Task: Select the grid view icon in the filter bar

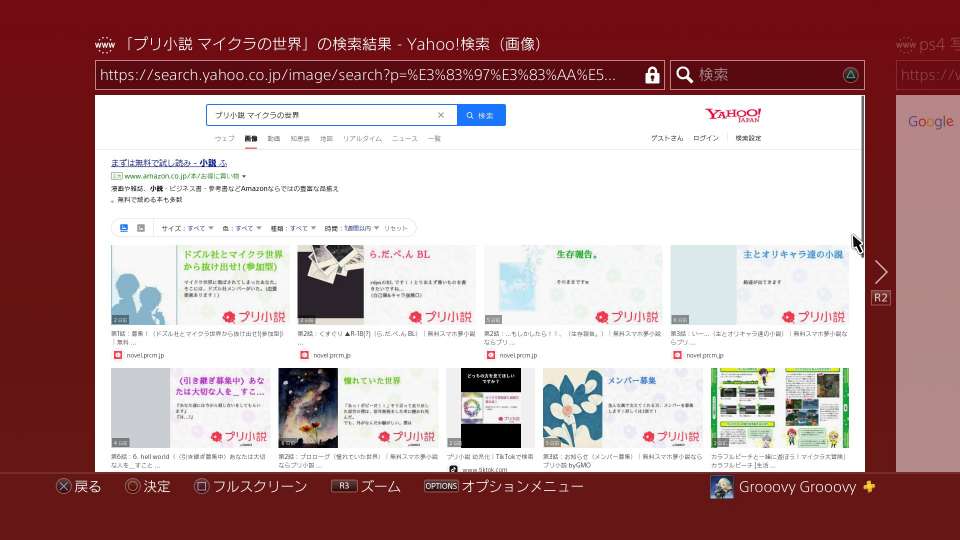Action: (124, 228)
